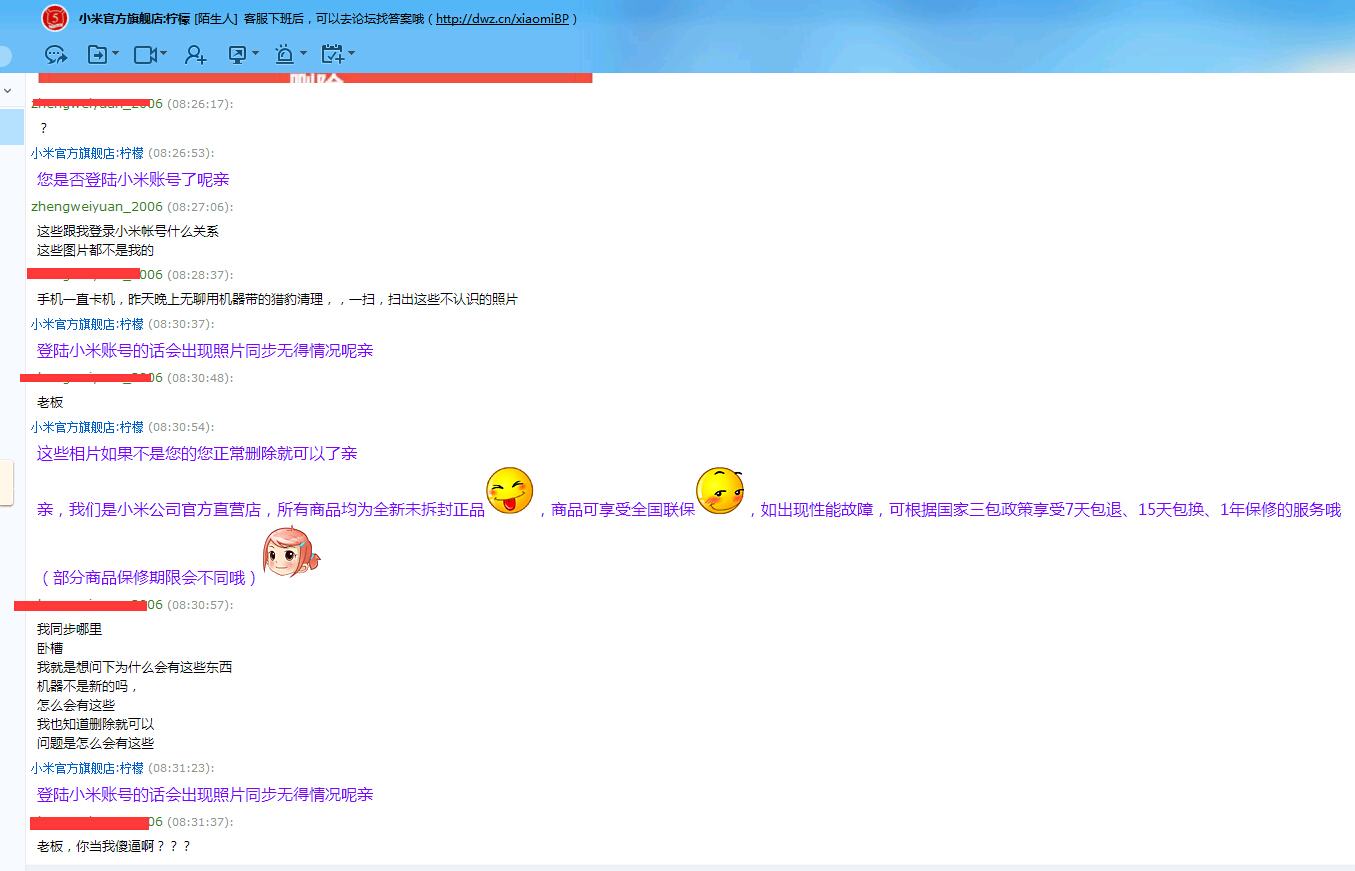Expand the arrow beside the calendar icon
Viewport: 1355px width, 871px height.
coord(351,54)
